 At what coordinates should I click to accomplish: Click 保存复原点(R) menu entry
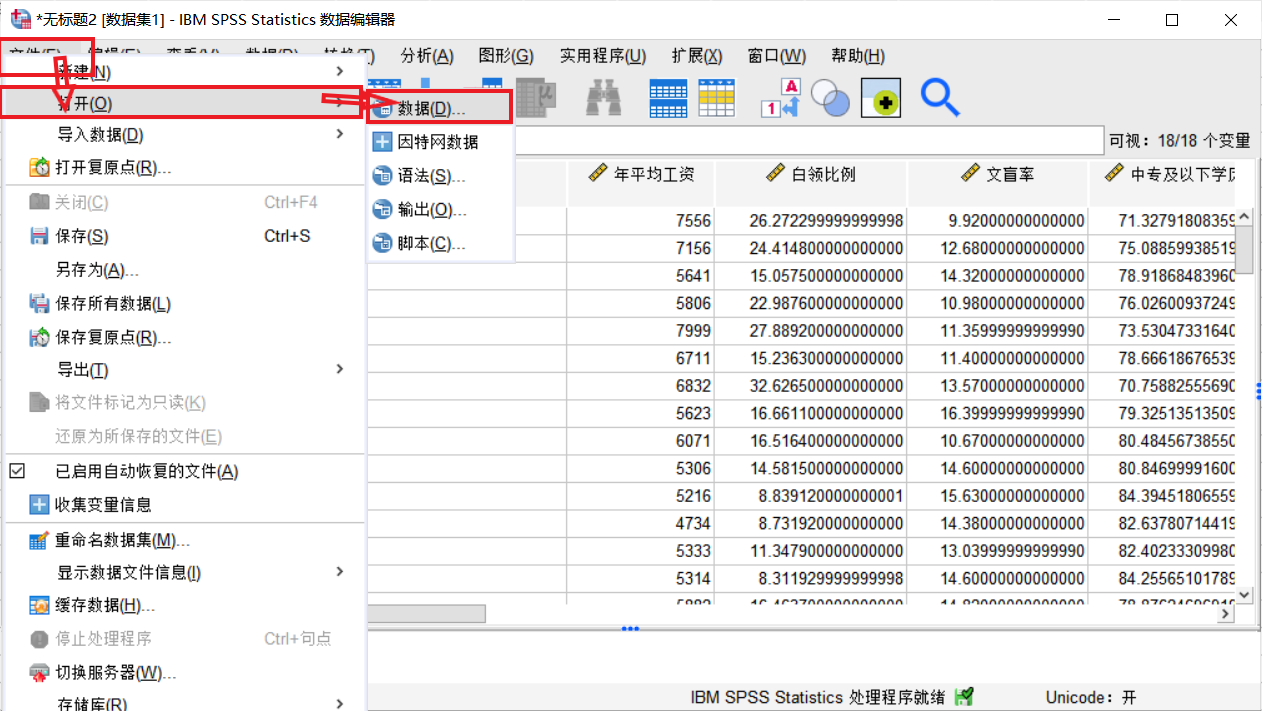click(183, 337)
